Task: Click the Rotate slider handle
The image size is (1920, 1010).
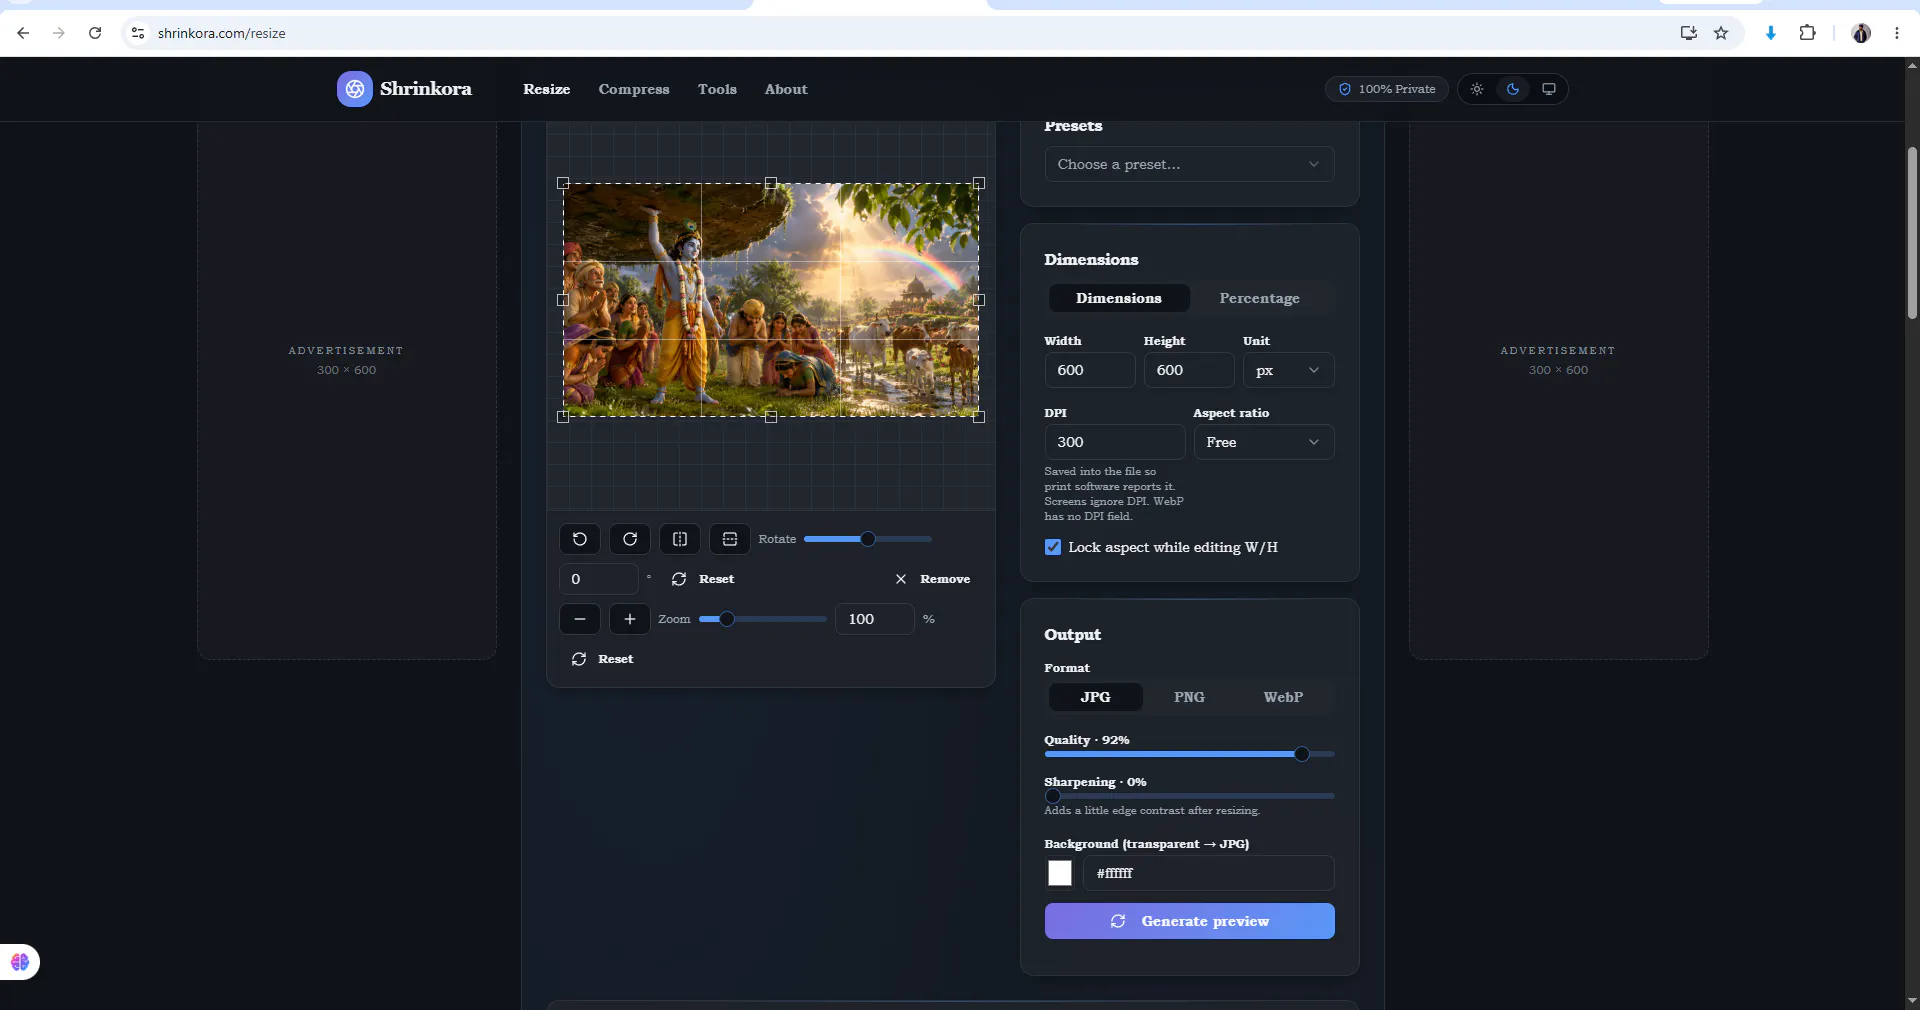Action: (868, 539)
